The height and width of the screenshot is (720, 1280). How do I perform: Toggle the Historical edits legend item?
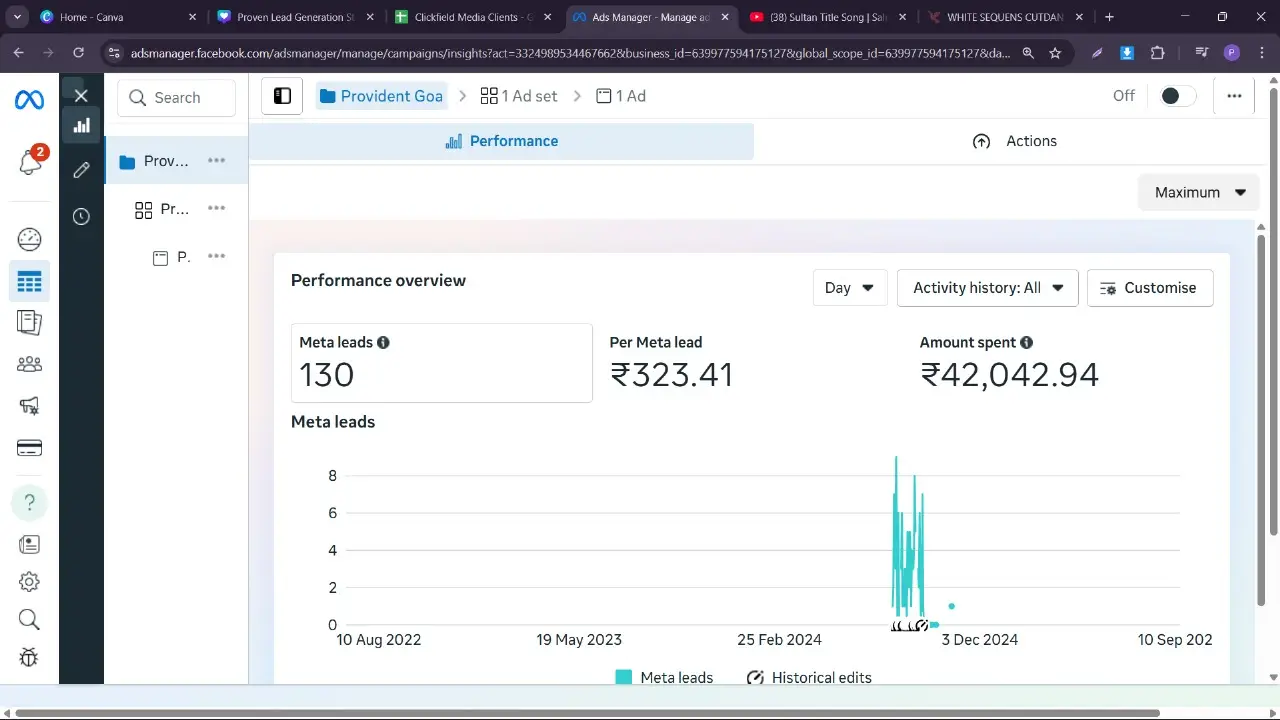click(x=809, y=677)
